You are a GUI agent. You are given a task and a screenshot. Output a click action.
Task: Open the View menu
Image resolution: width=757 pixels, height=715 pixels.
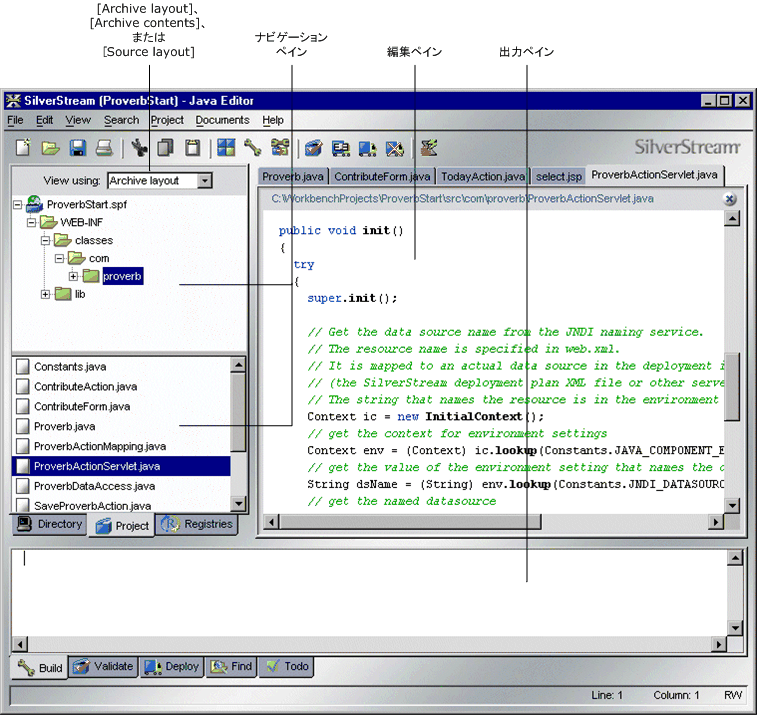point(78,120)
